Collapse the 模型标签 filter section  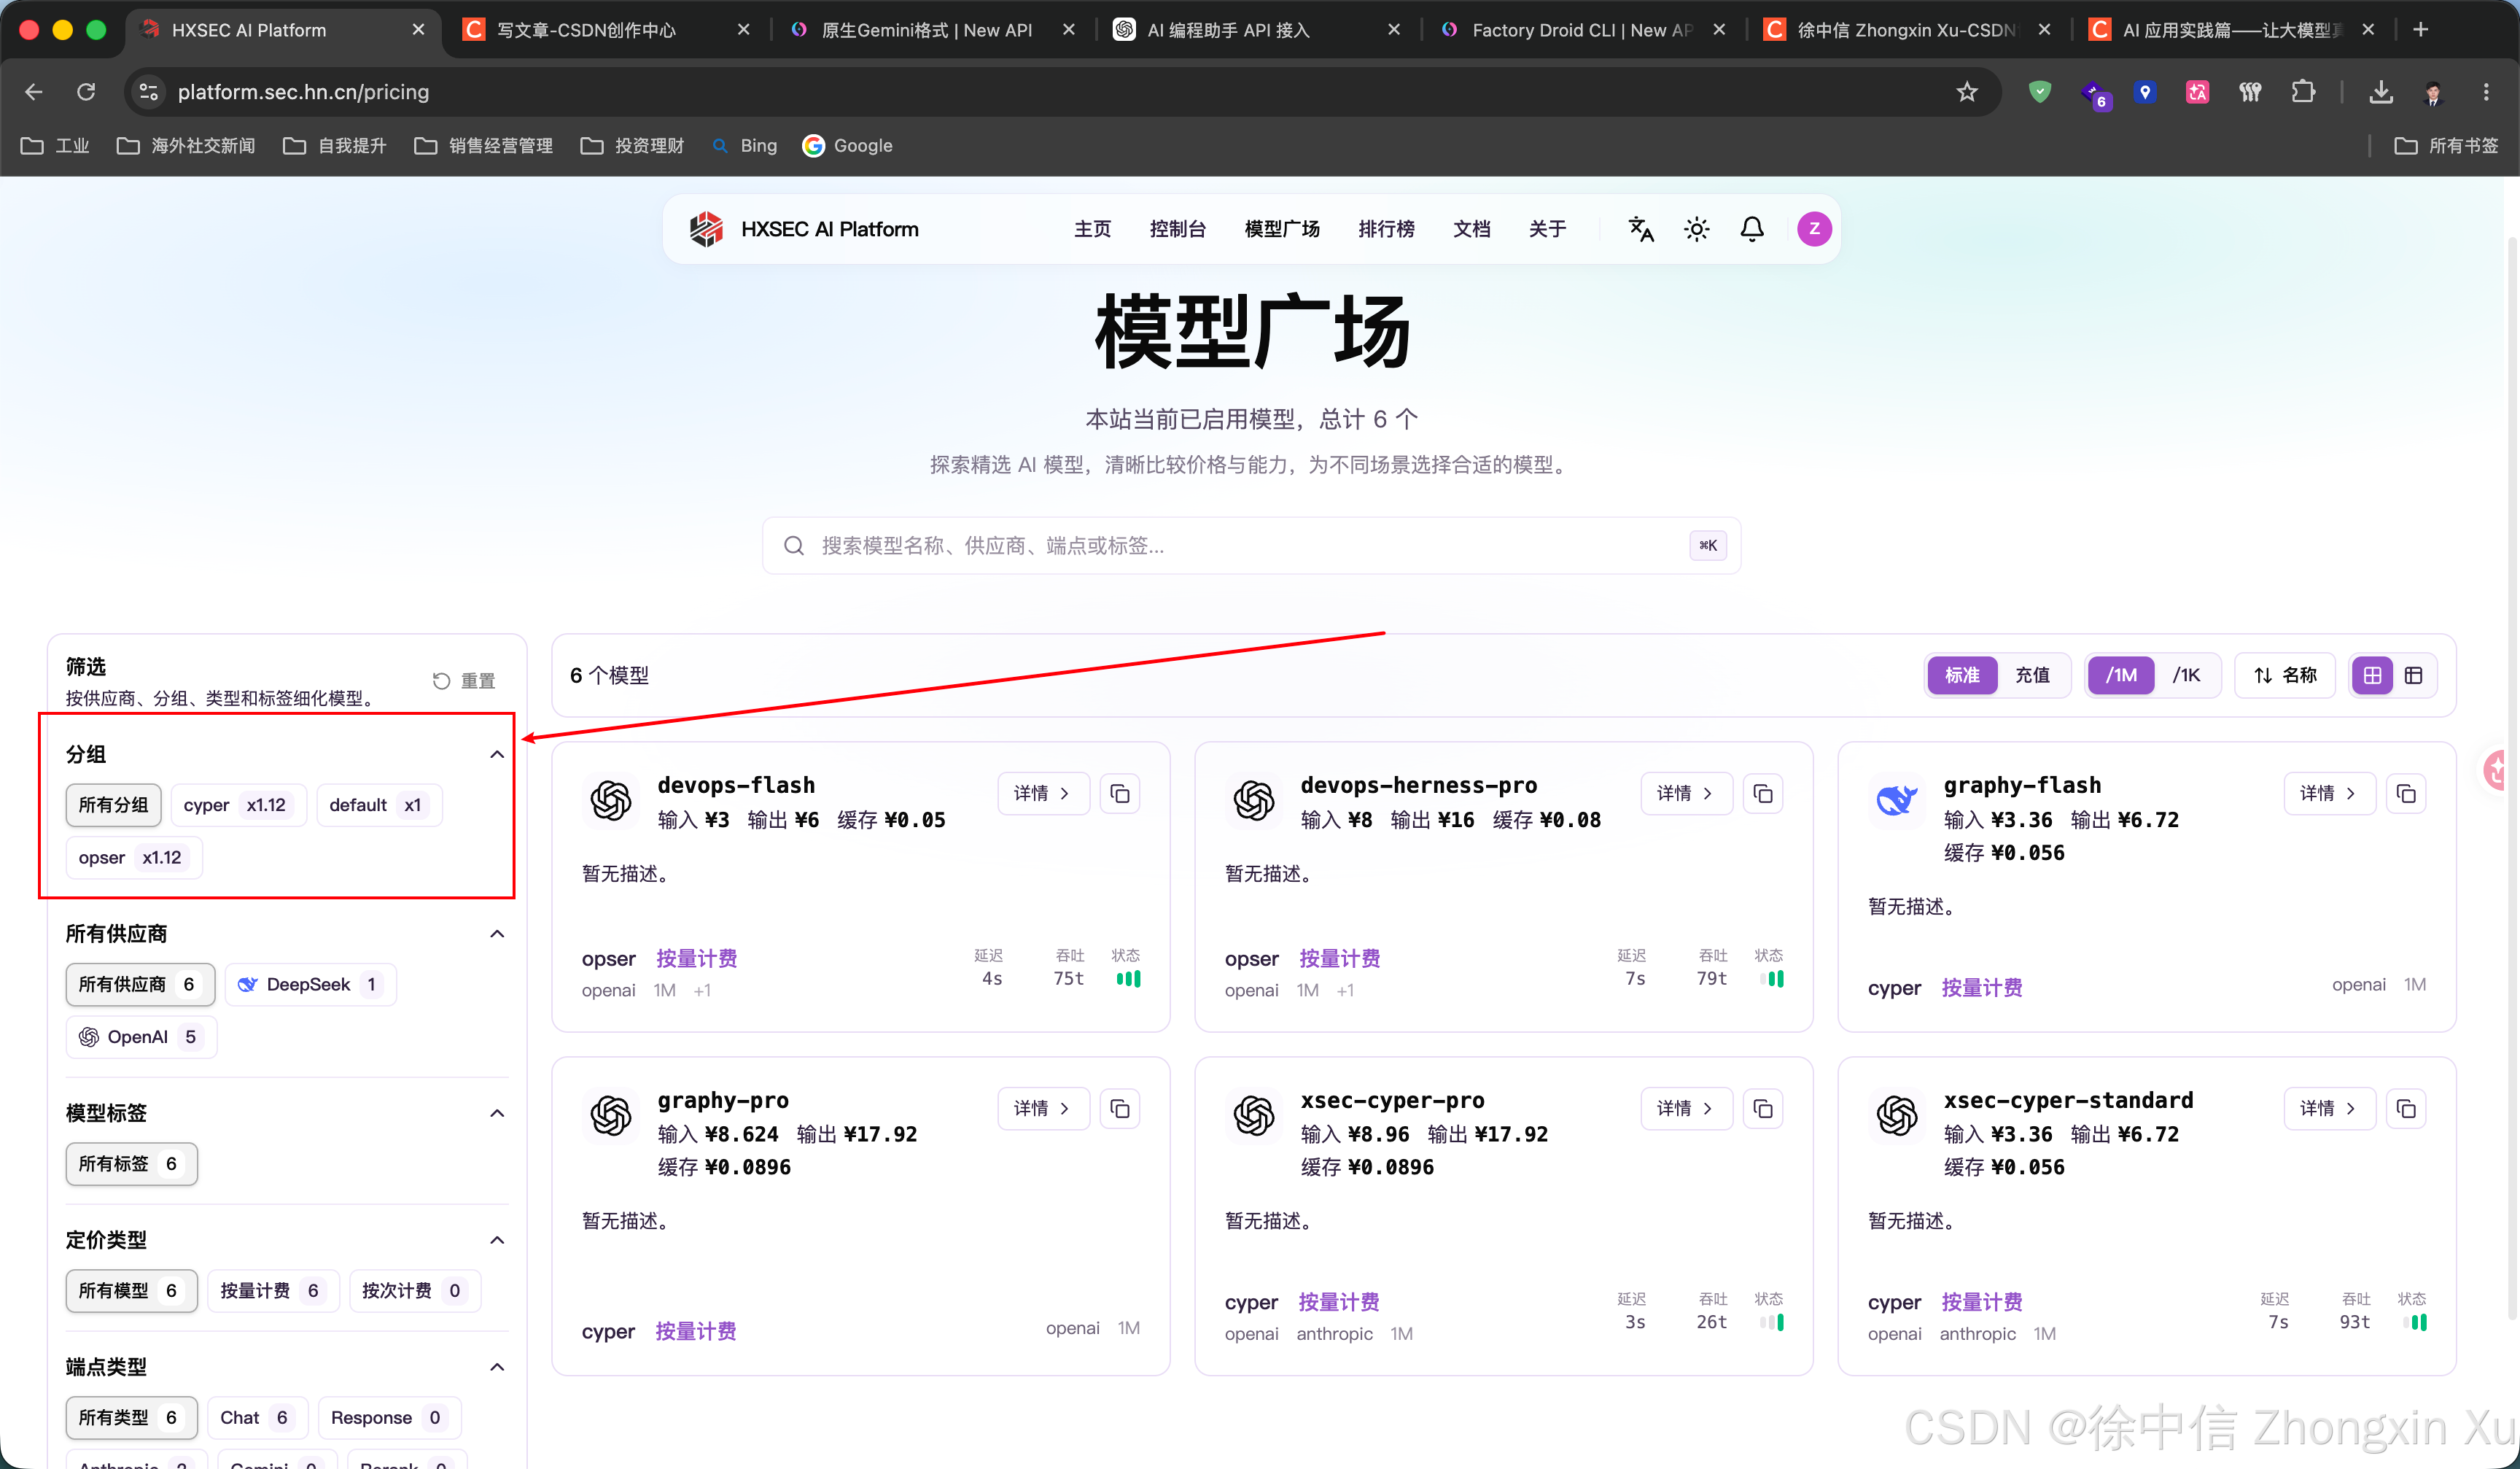(497, 1113)
